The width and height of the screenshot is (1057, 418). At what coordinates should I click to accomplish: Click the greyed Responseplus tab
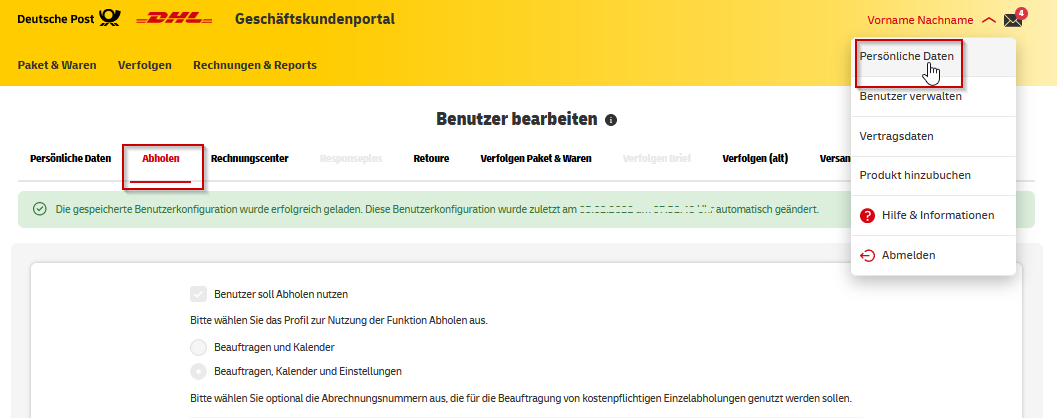[351, 159]
